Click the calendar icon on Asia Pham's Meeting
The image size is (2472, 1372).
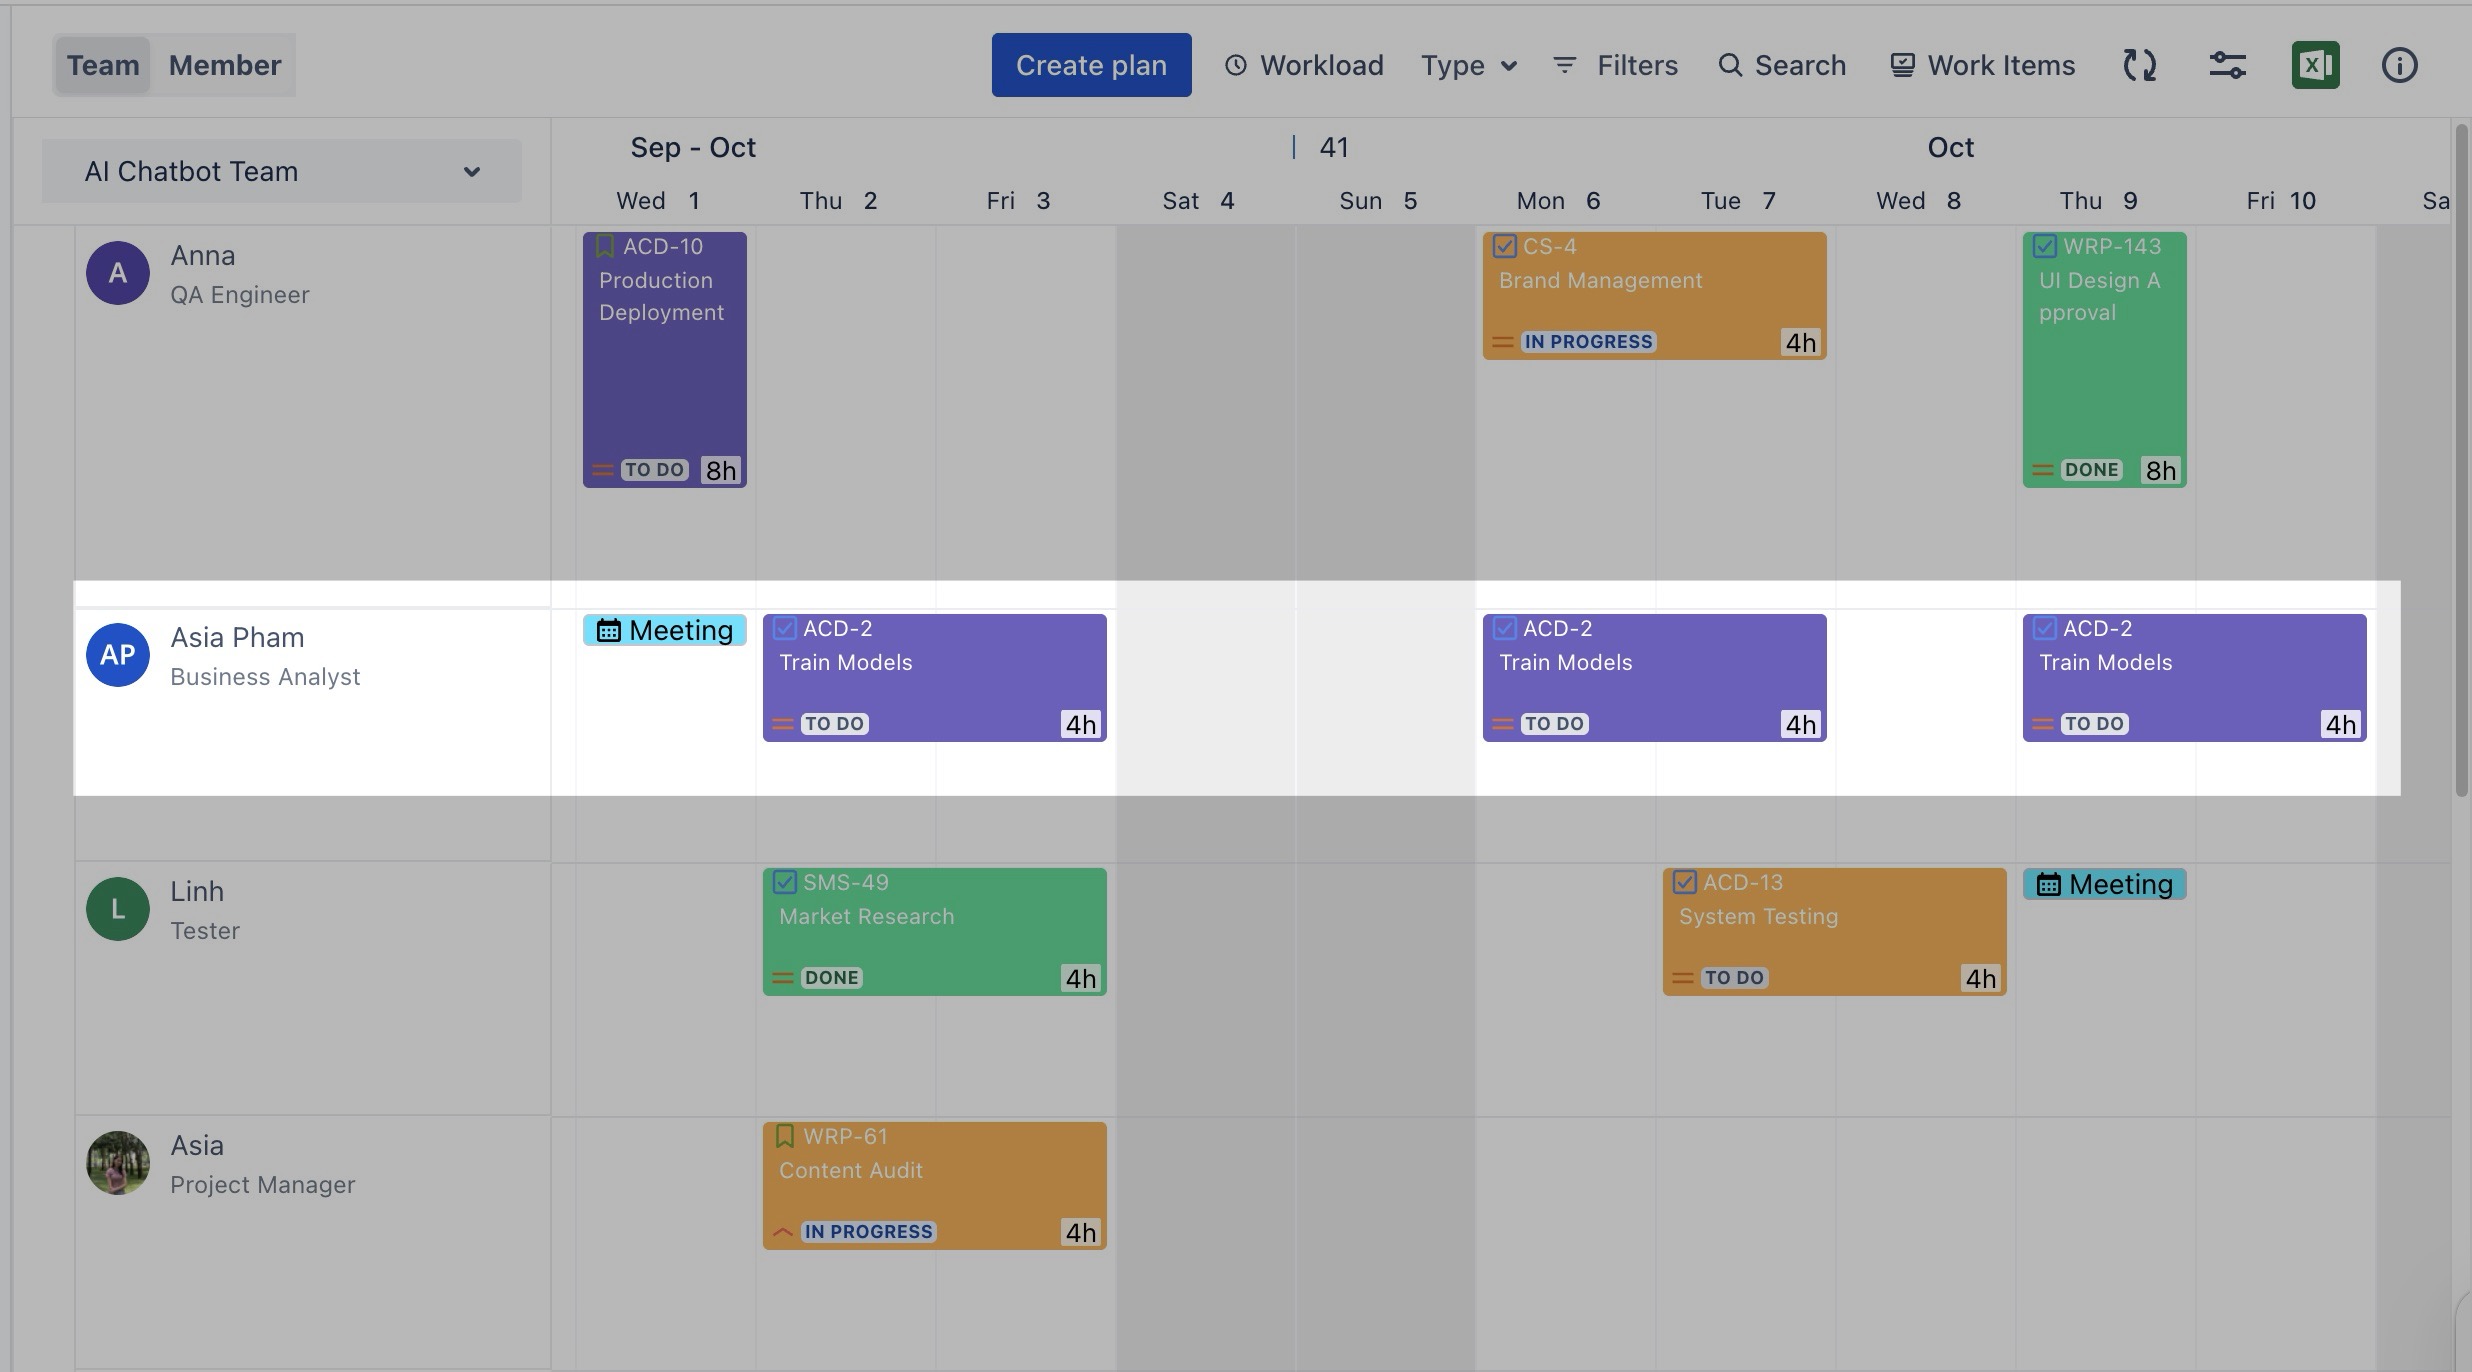(x=608, y=631)
